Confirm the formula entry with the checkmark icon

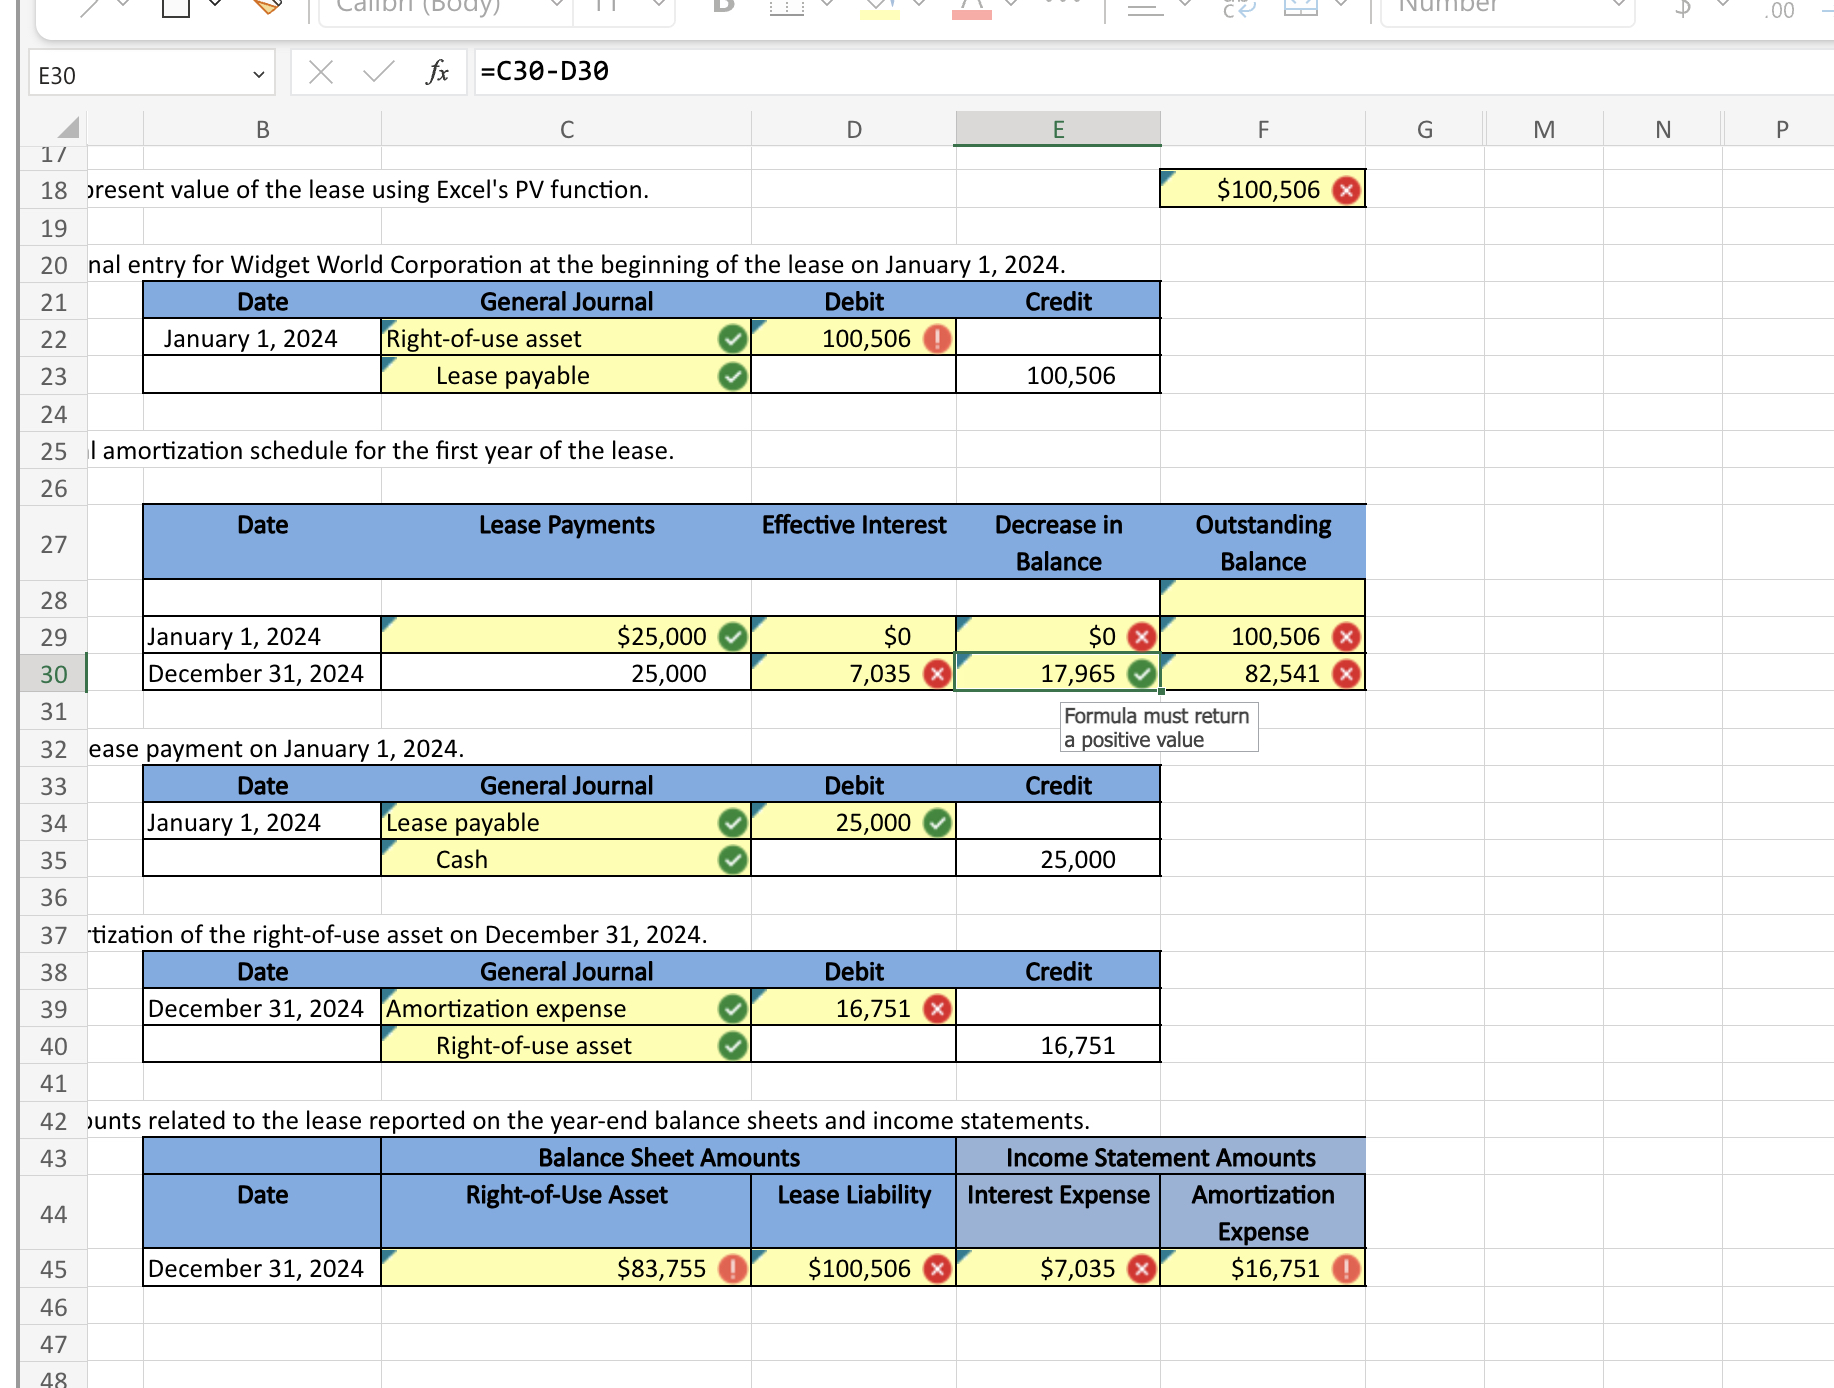378,72
